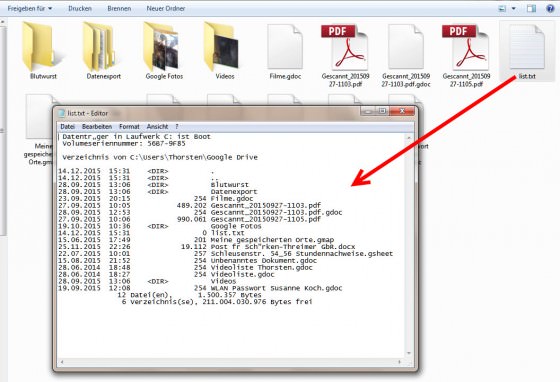Click the 'Meine gespeicherten Orte.gmap' line in Editor
The width and height of the screenshot is (560, 382).
point(196,240)
